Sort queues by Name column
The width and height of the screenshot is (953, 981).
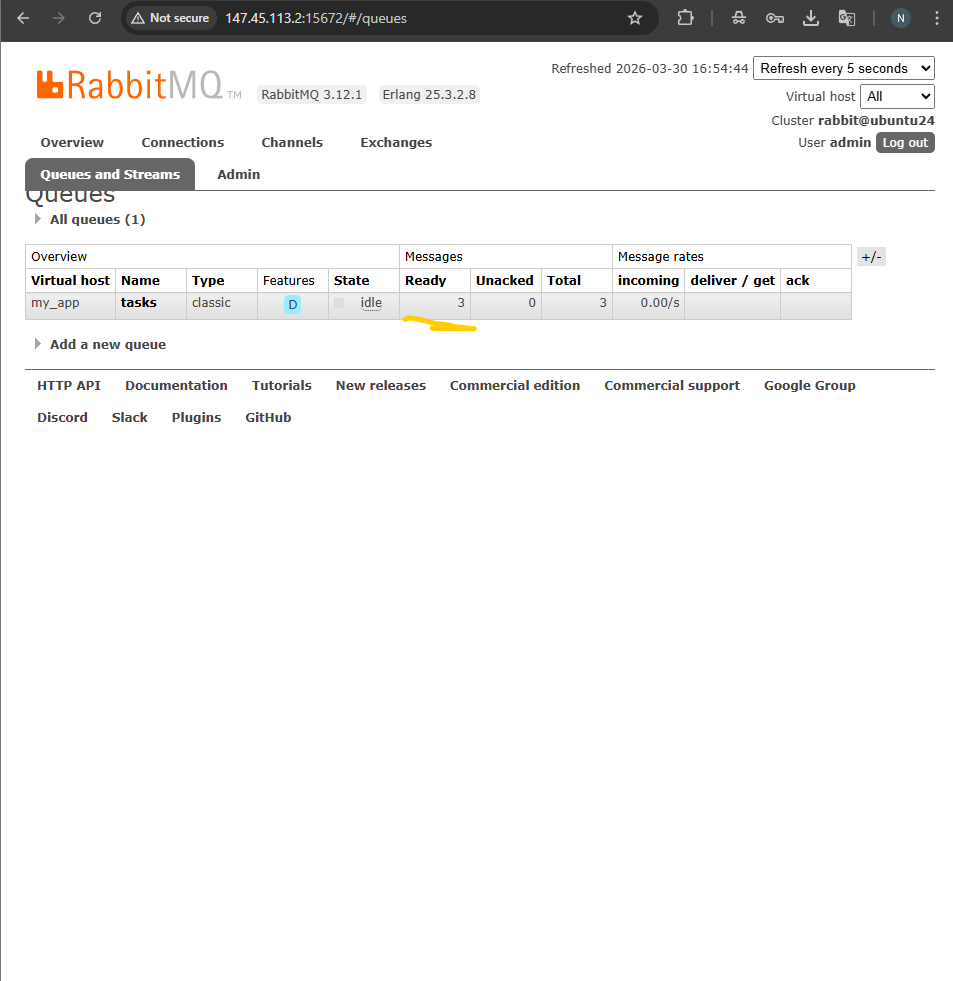coord(140,281)
